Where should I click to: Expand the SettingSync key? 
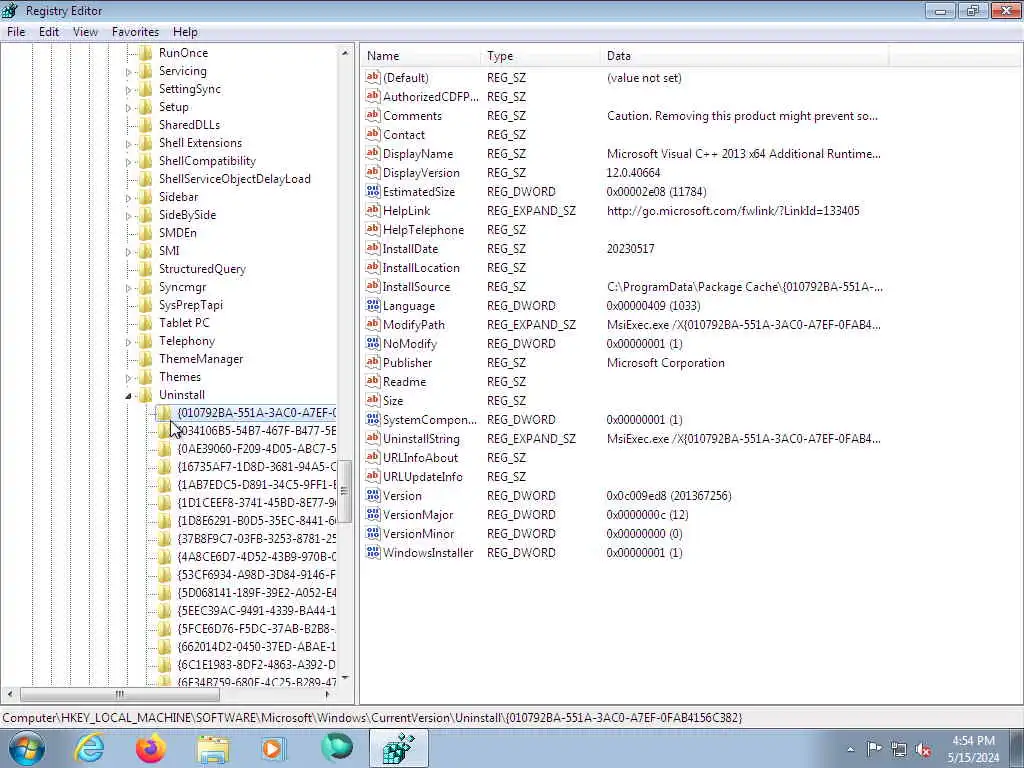(129, 89)
